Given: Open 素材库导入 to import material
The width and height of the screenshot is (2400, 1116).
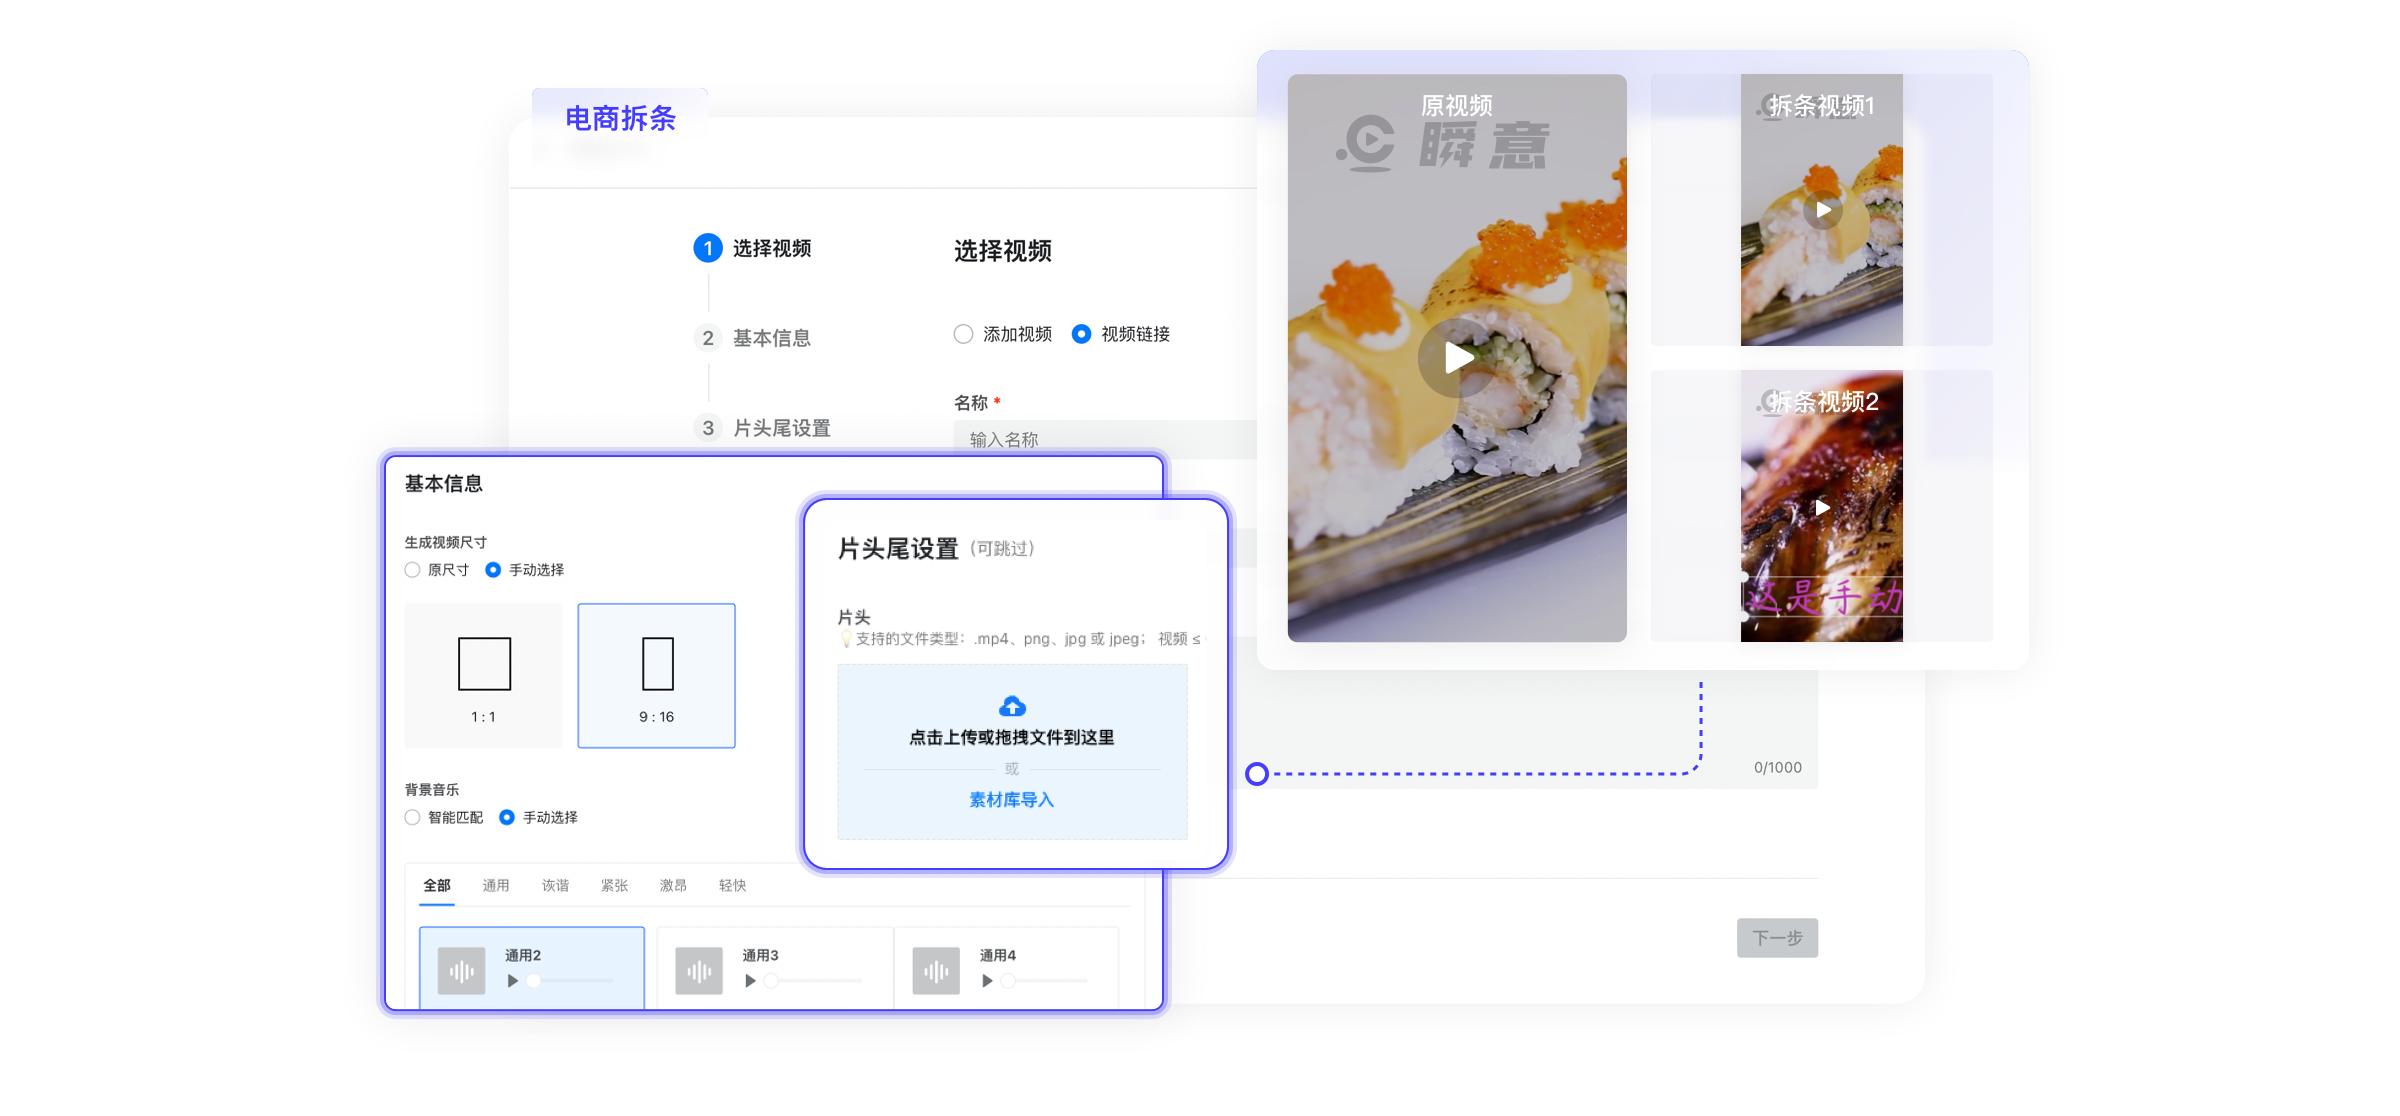Looking at the screenshot, I should click(1011, 799).
